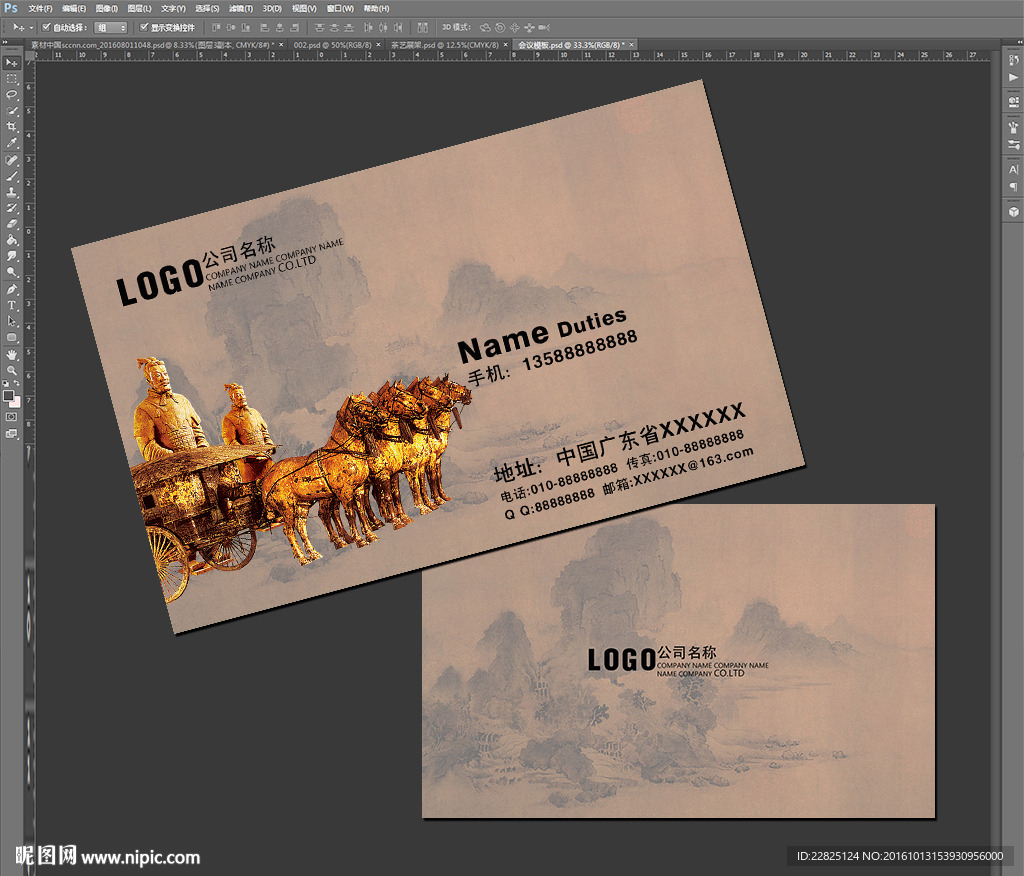Select the Smudge tool

(x=11, y=257)
